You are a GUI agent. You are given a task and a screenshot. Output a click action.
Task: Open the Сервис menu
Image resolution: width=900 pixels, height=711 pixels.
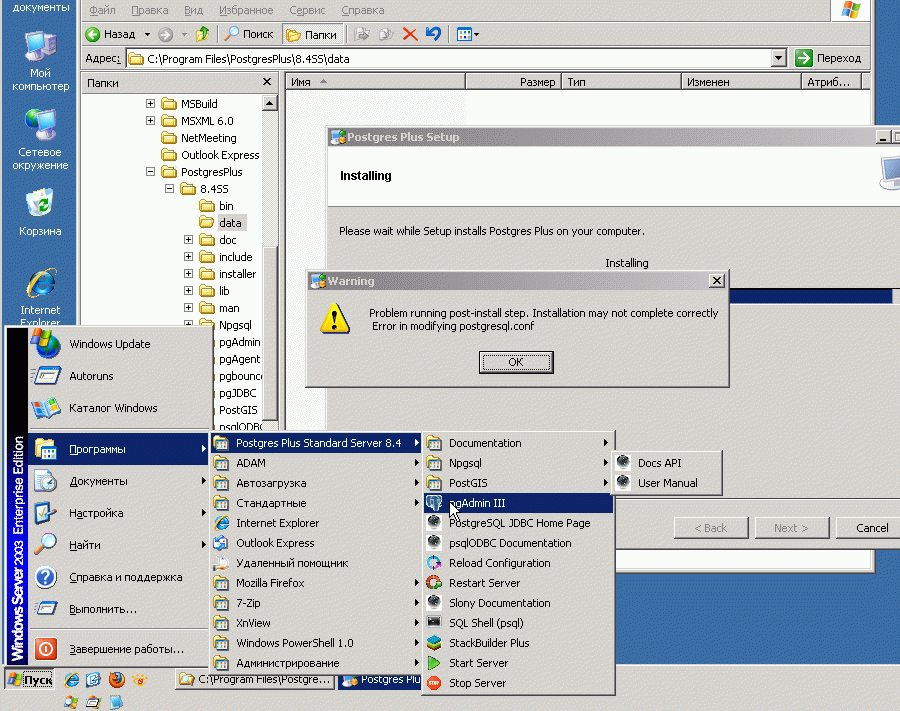click(307, 10)
